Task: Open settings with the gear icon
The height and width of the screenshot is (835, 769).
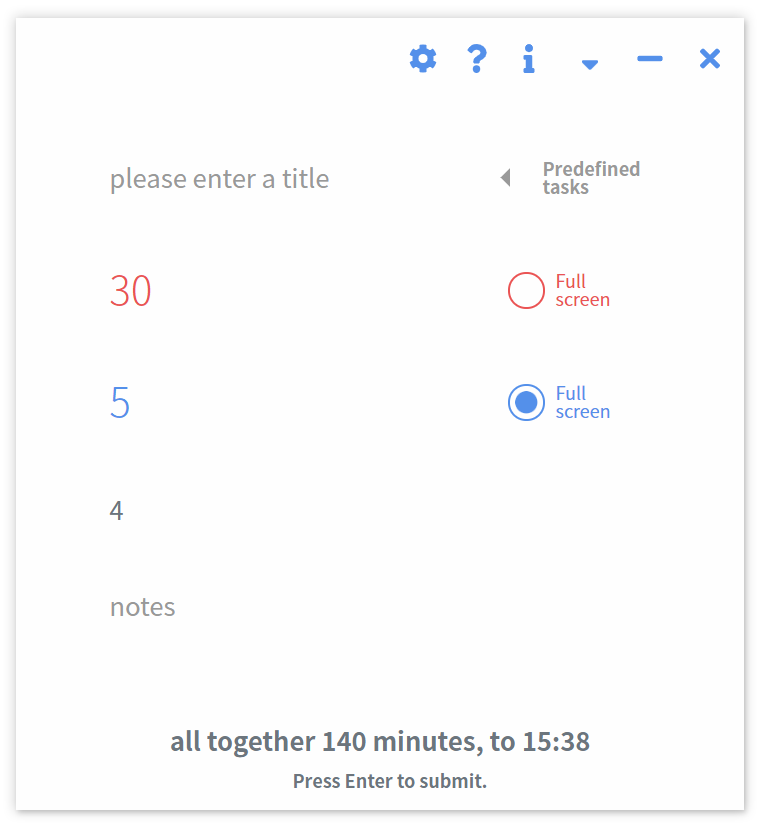Action: (423, 59)
